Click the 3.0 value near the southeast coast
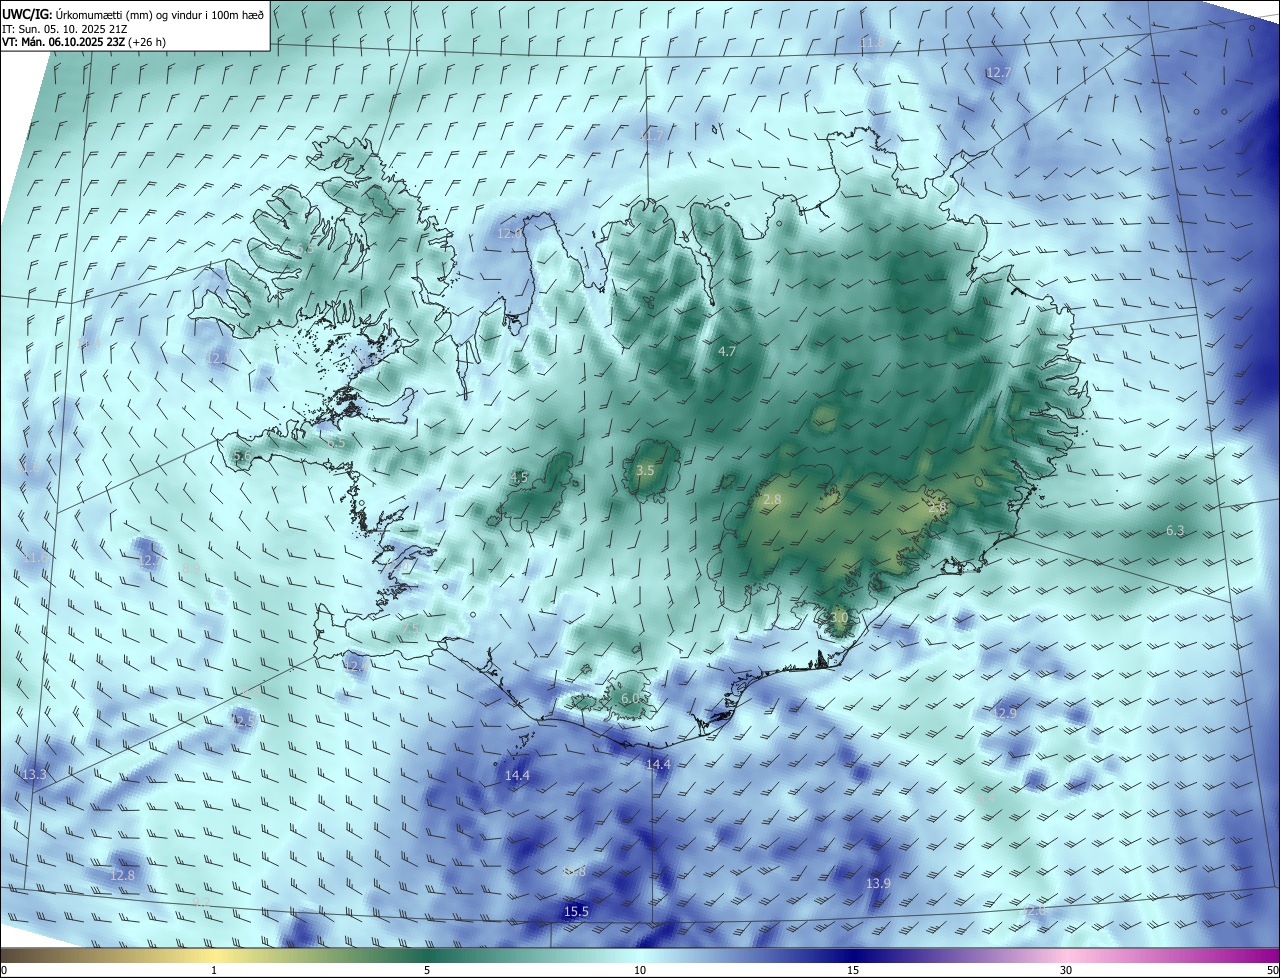This screenshot has height=978, width=1280. point(839,618)
